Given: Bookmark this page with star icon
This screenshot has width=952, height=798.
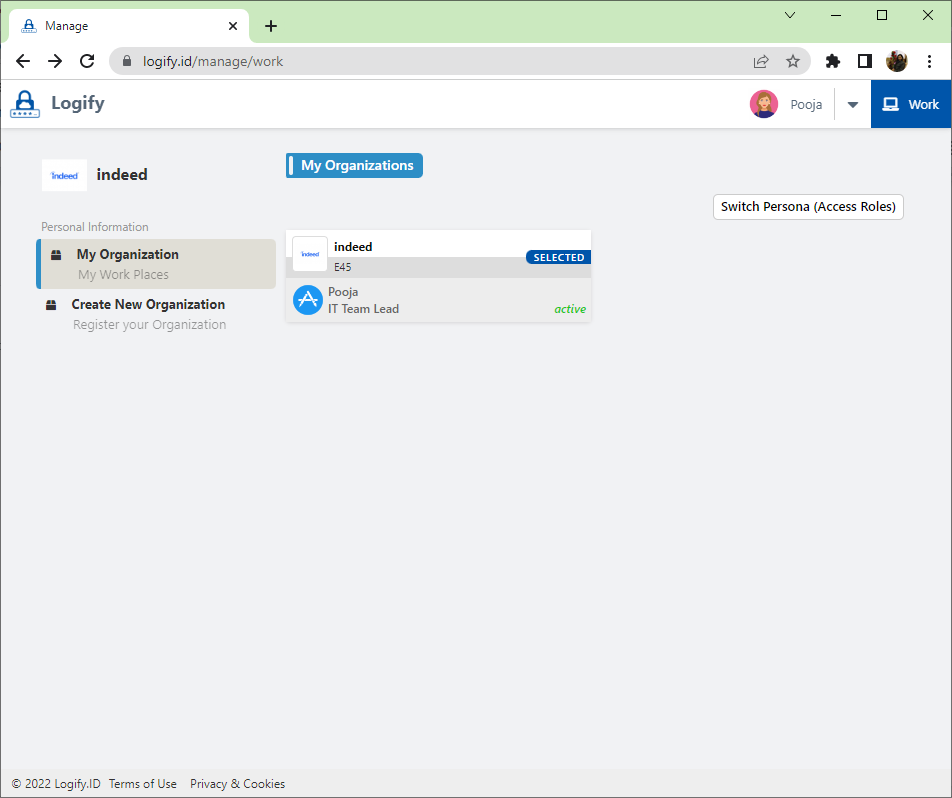Looking at the screenshot, I should 793,61.
